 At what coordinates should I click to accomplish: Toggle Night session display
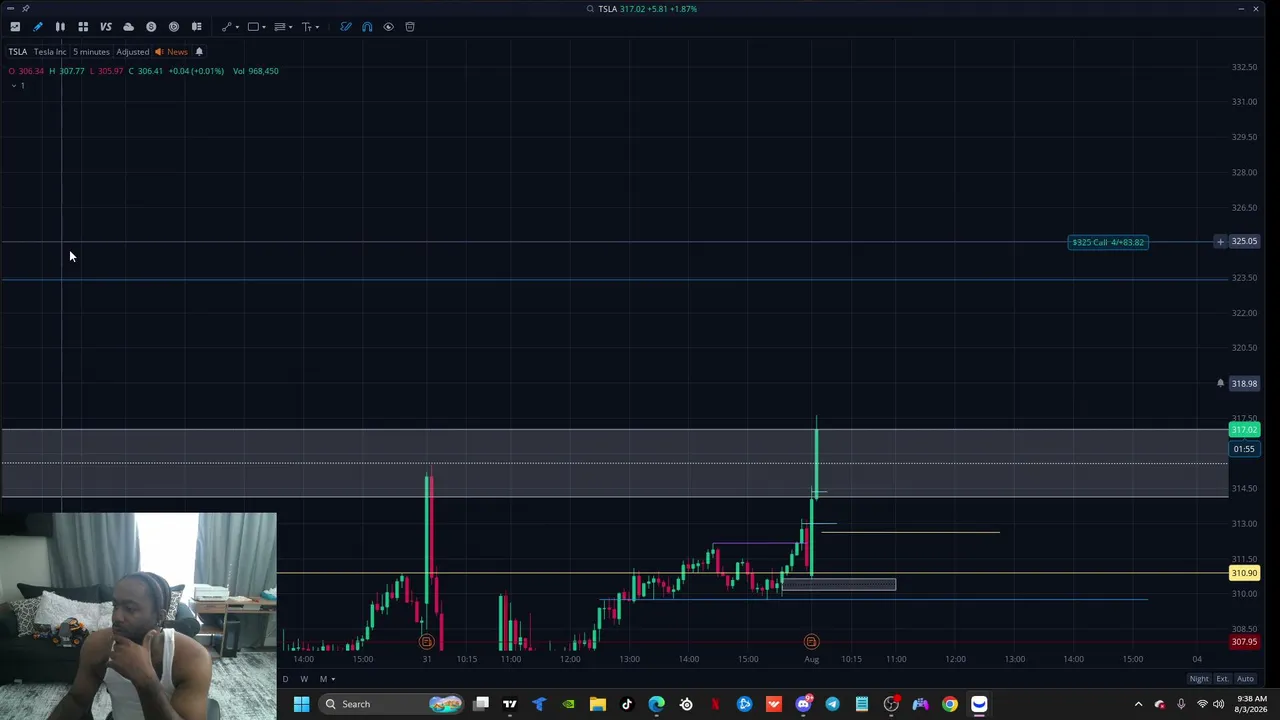coord(1199,679)
